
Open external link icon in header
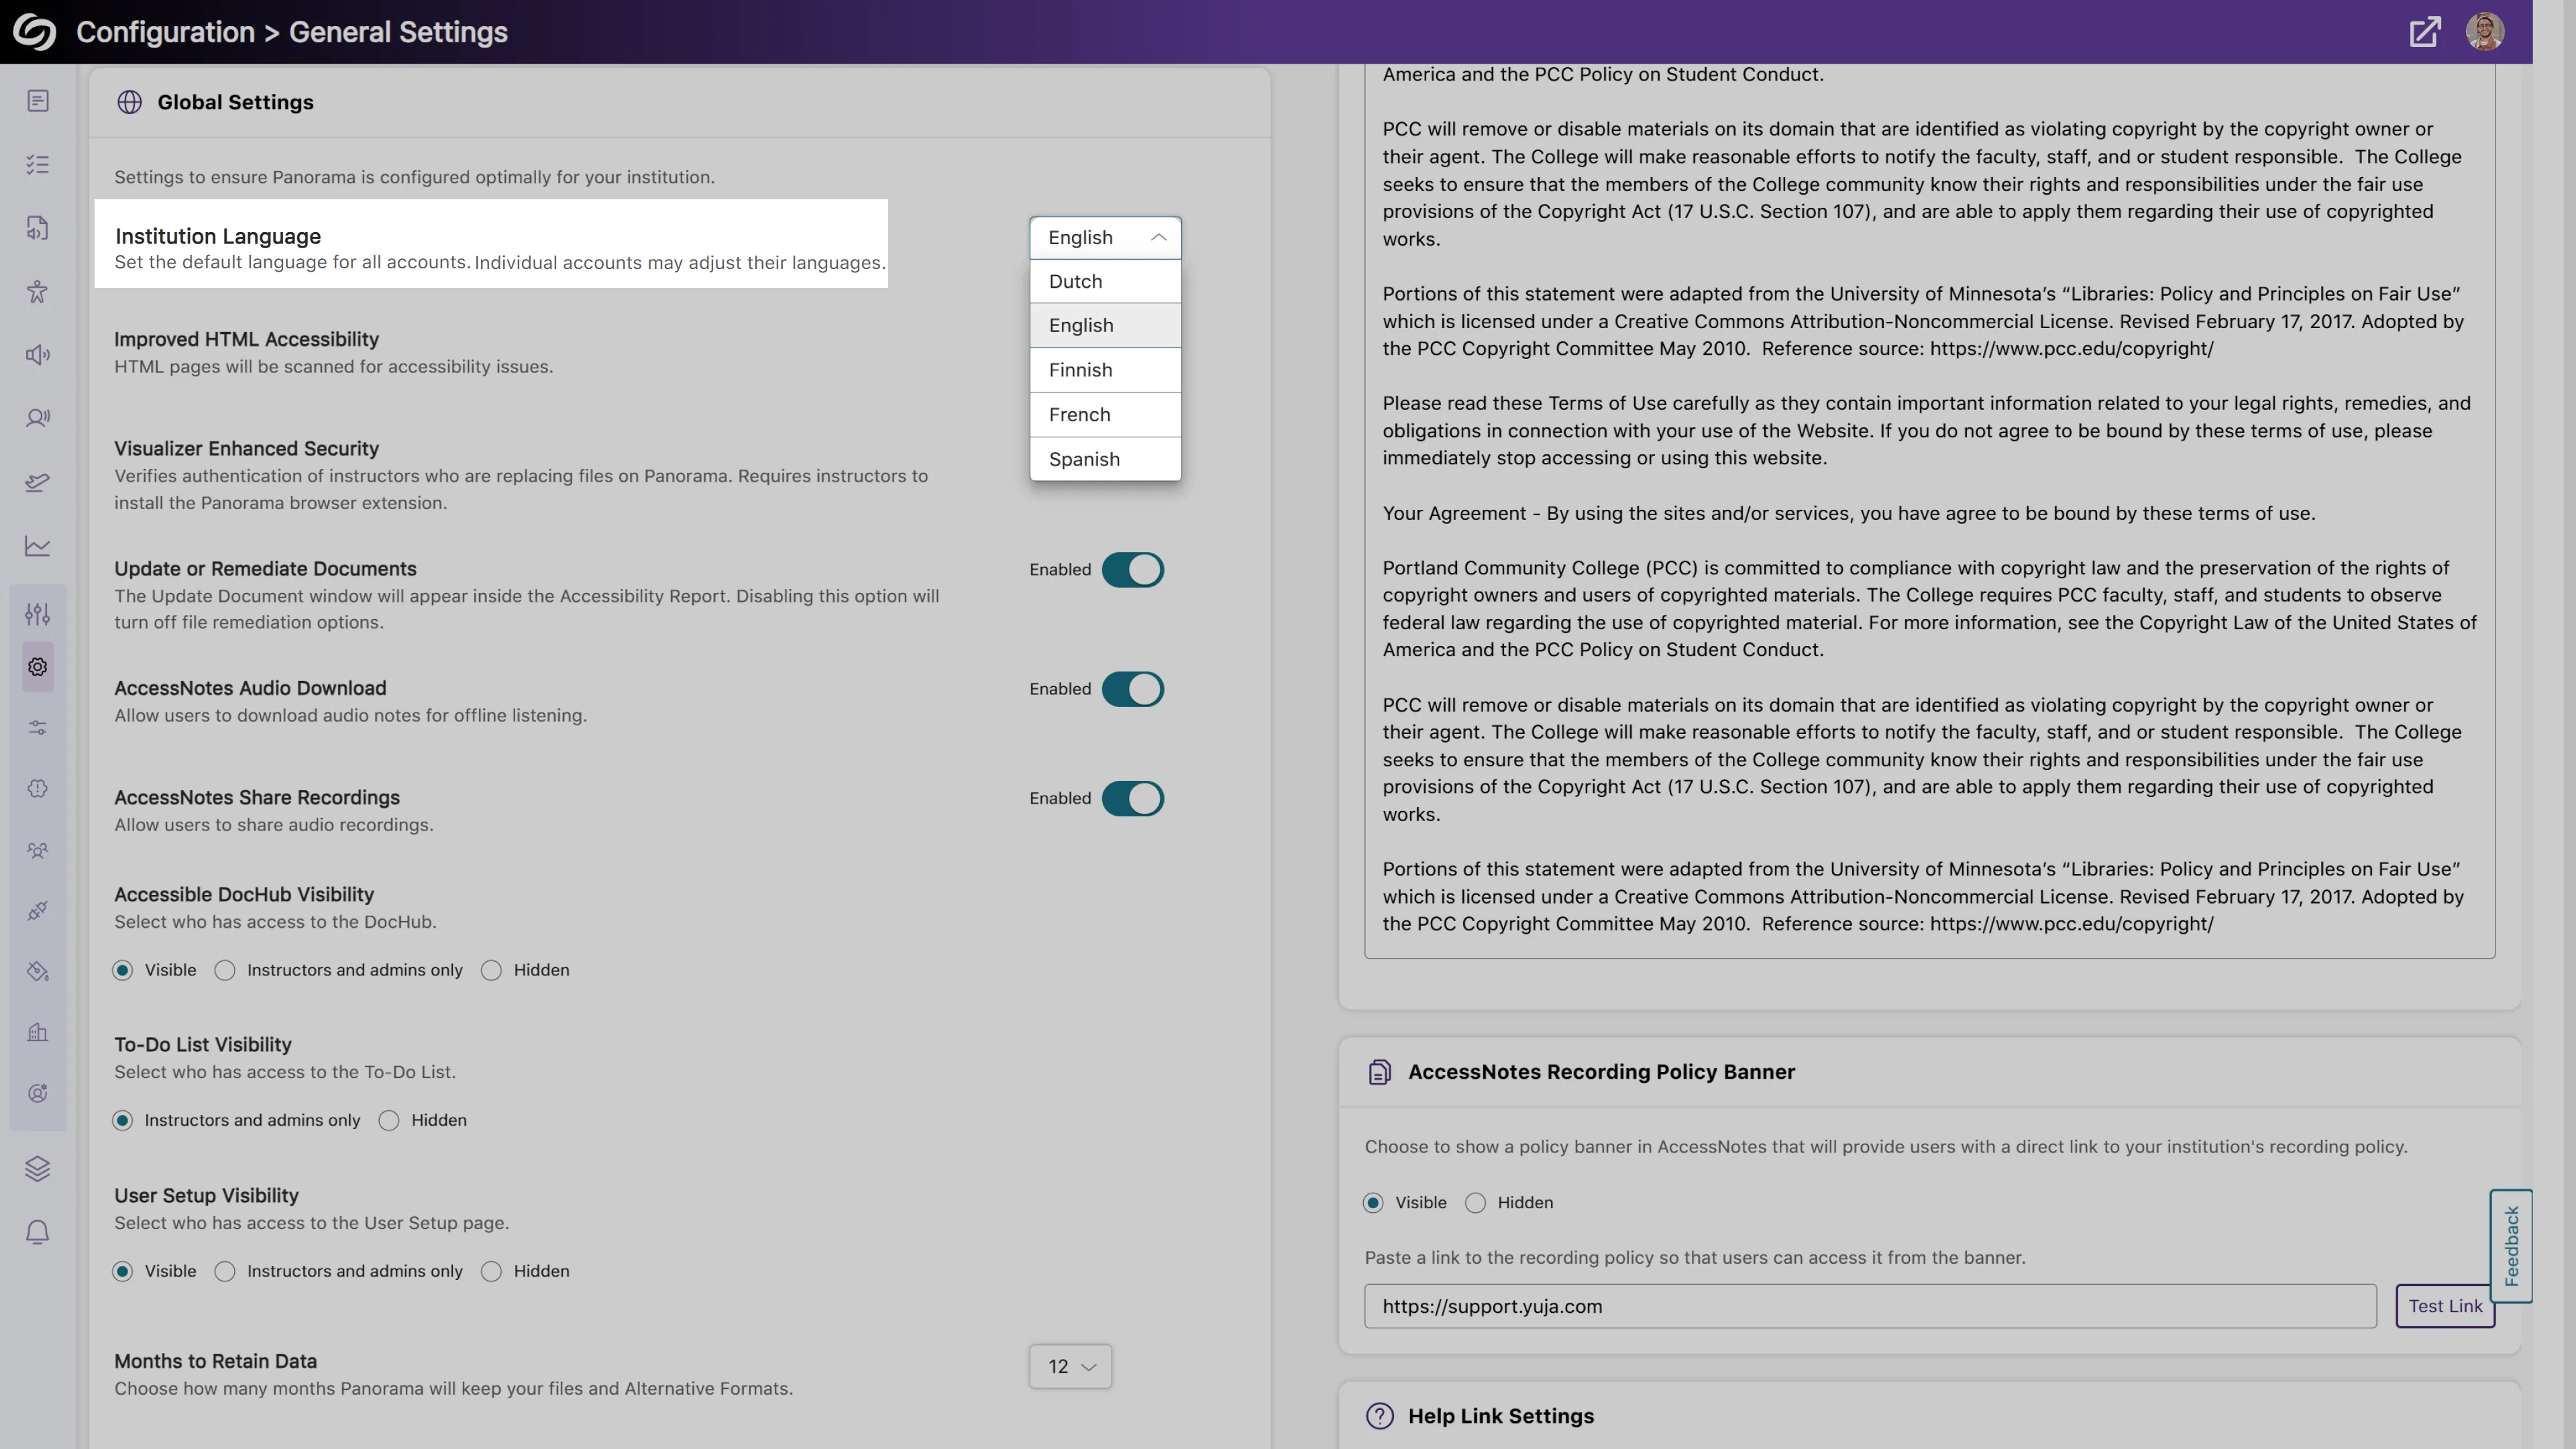[2424, 32]
